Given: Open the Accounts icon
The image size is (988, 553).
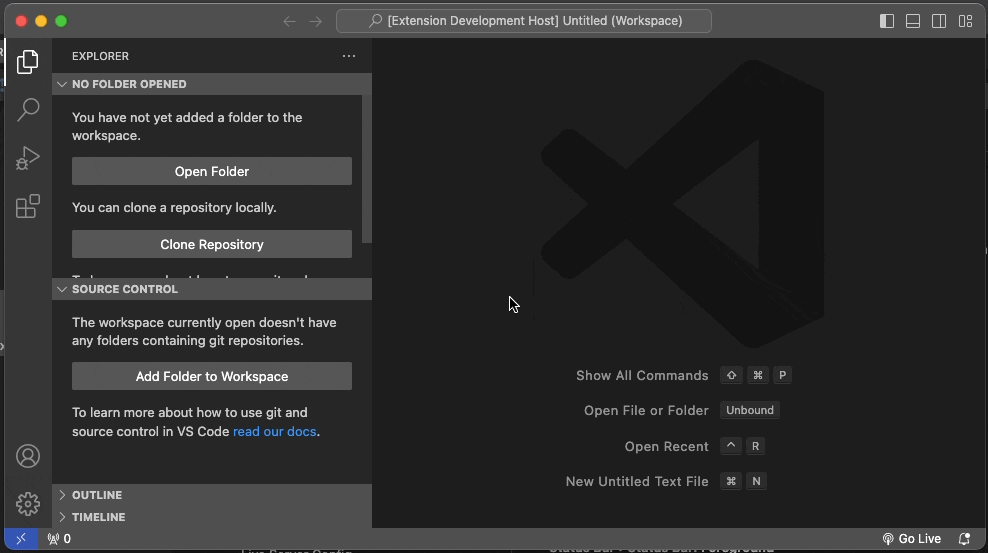Looking at the screenshot, I should click(x=28, y=456).
